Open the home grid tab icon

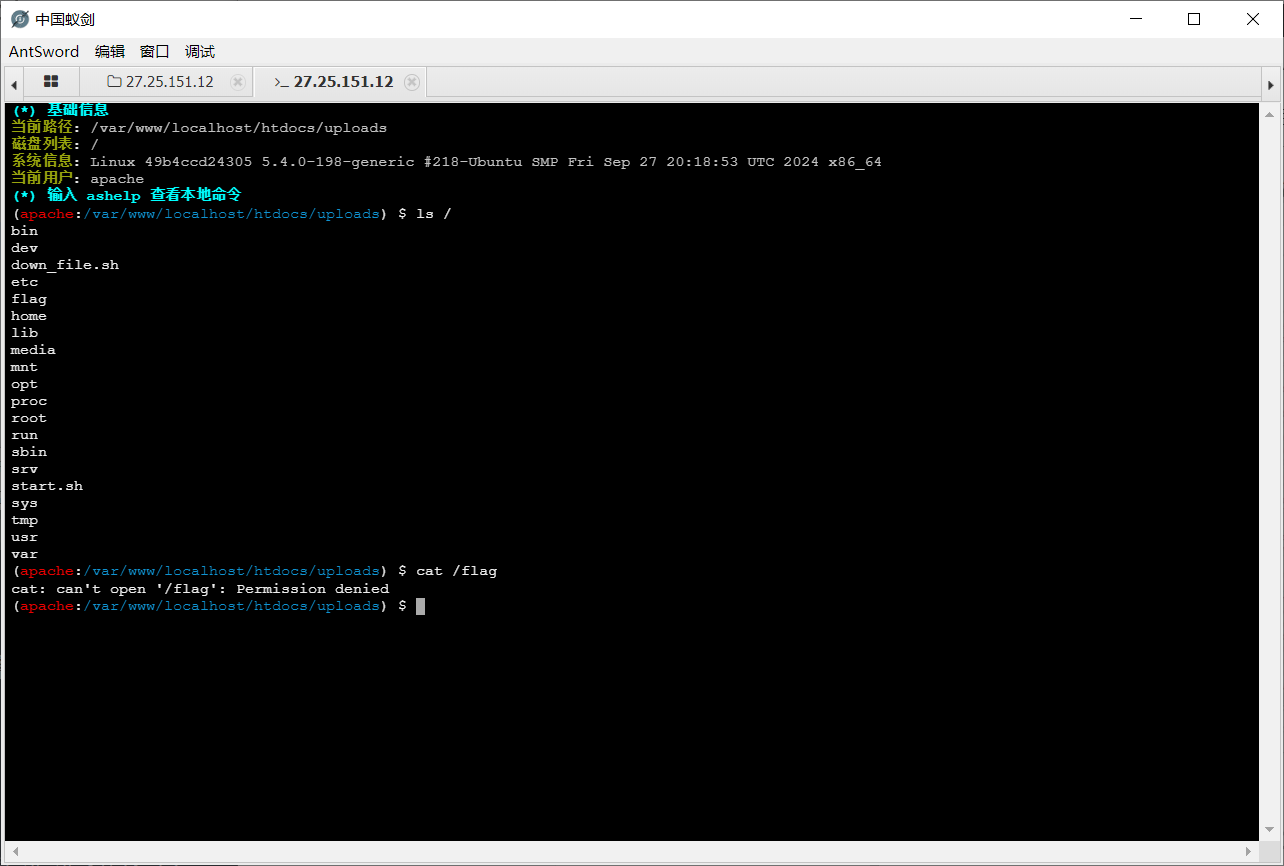pyautogui.click(x=51, y=82)
